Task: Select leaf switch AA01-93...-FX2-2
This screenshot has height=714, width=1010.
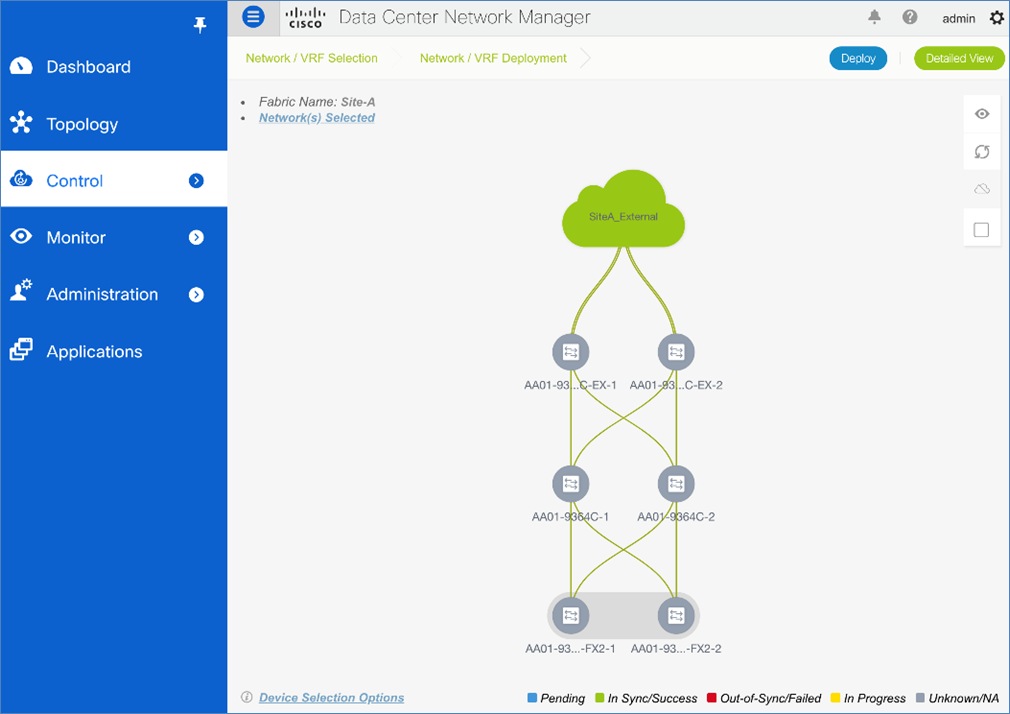Action: point(676,615)
